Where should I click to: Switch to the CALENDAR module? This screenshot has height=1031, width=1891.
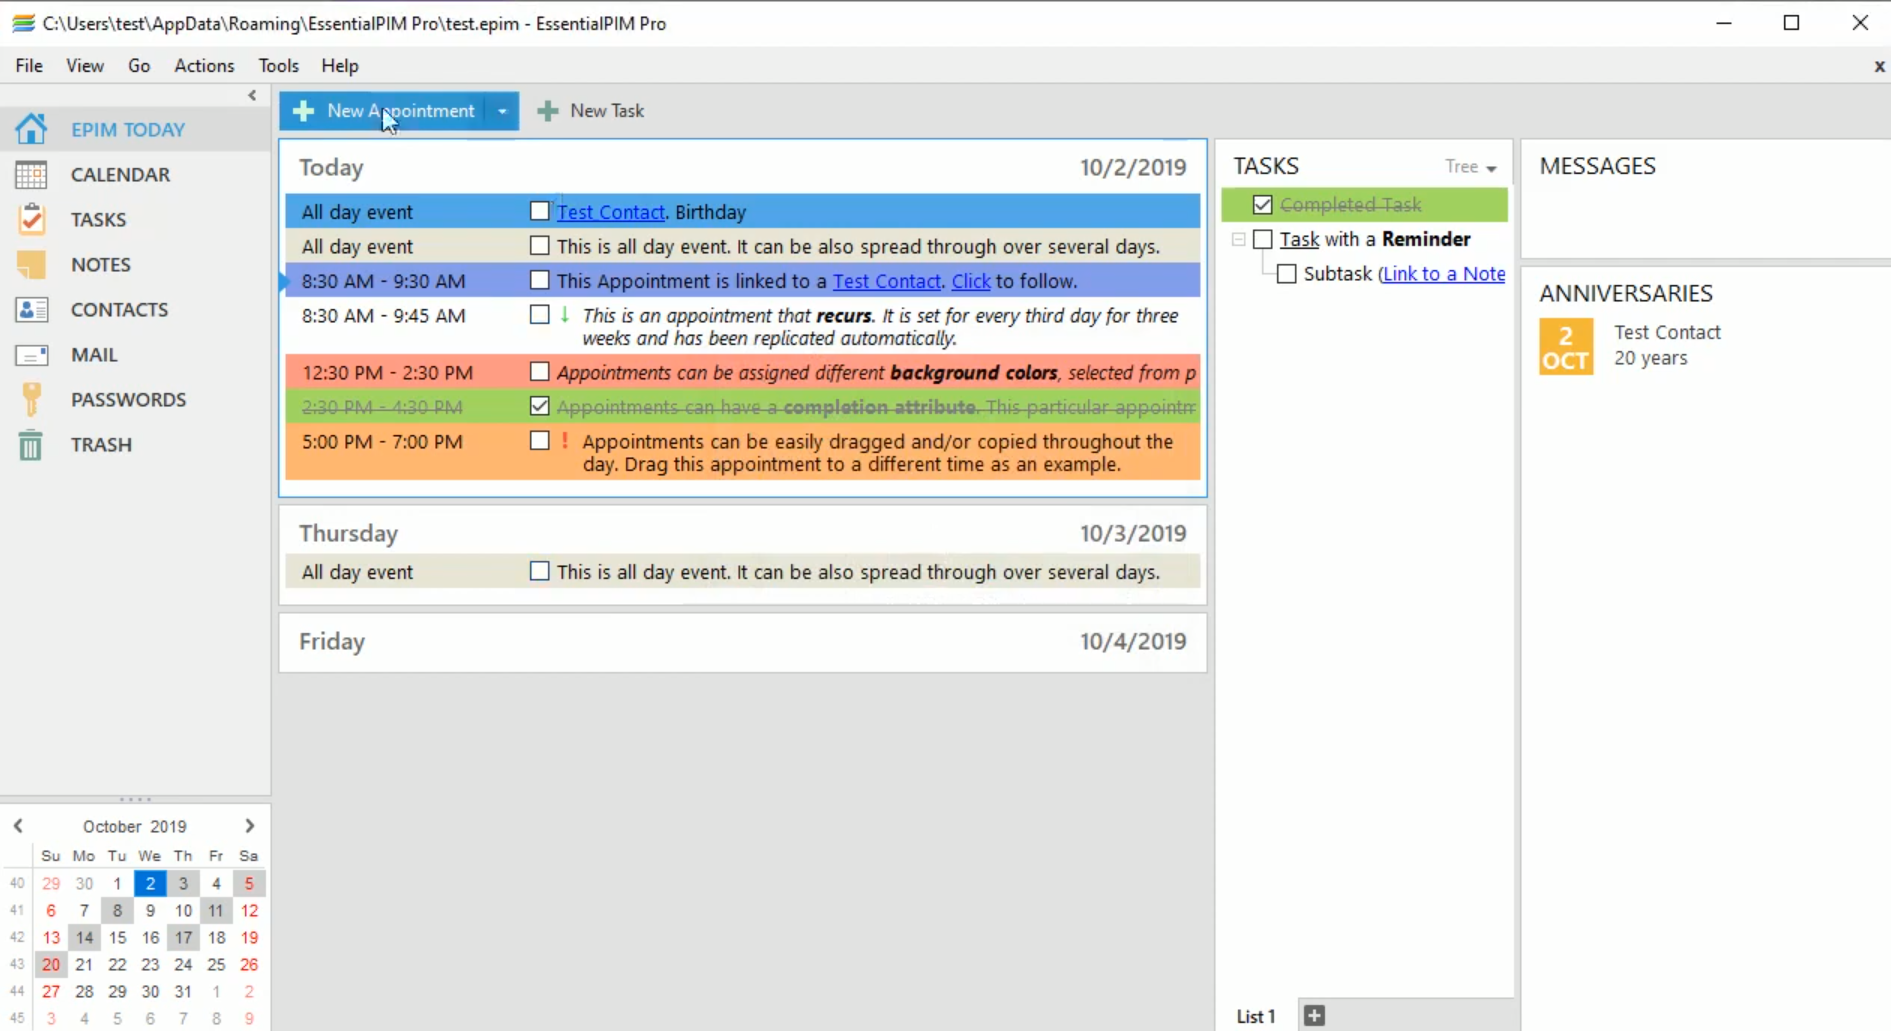tap(120, 174)
